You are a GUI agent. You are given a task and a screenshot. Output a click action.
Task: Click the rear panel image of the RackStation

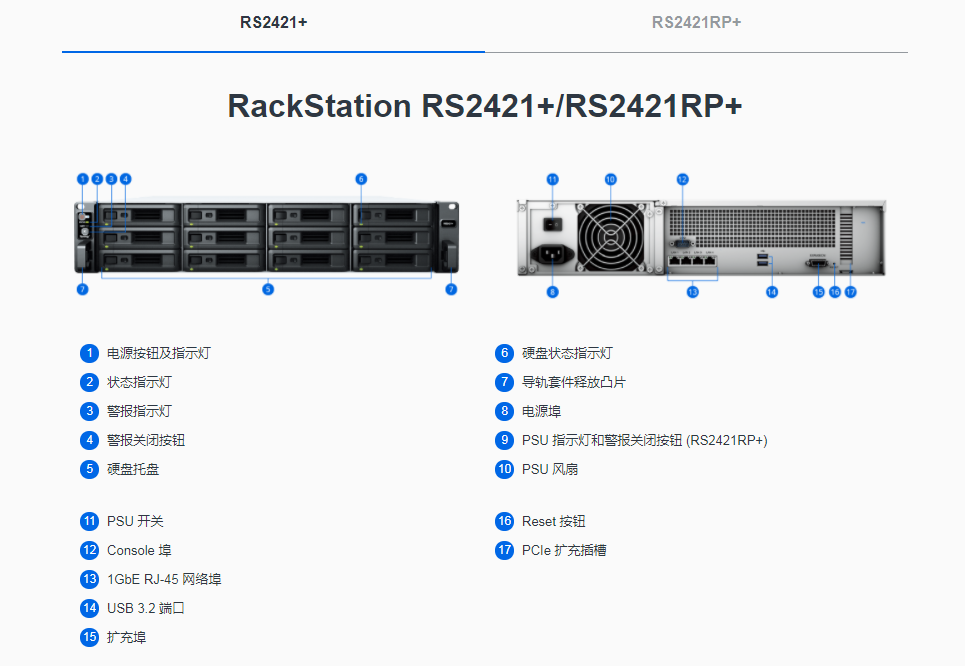coord(701,237)
